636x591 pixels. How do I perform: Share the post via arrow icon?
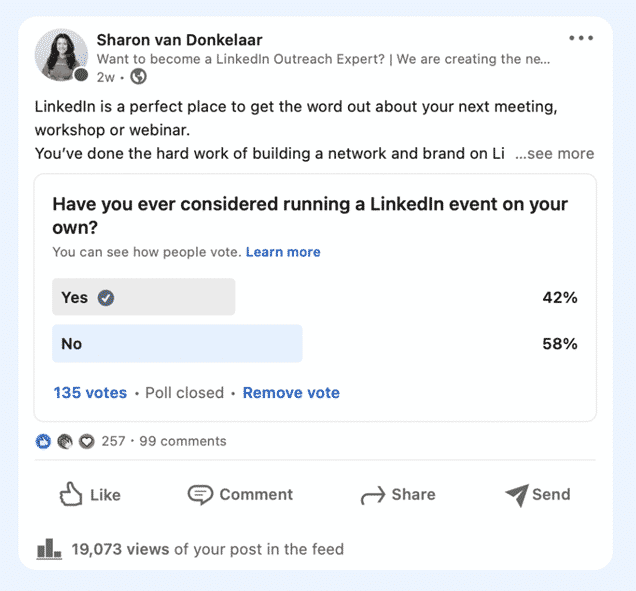(x=373, y=495)
